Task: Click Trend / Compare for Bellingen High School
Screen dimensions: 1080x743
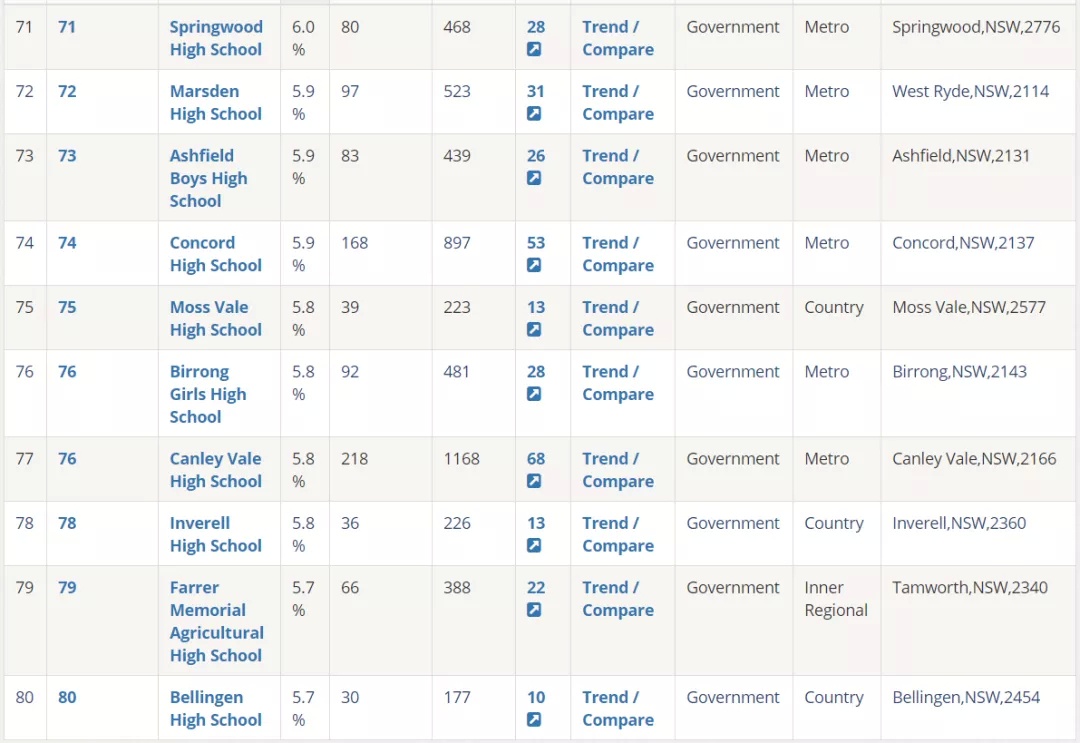Action: pyautogui.click(x=618, y=708)
